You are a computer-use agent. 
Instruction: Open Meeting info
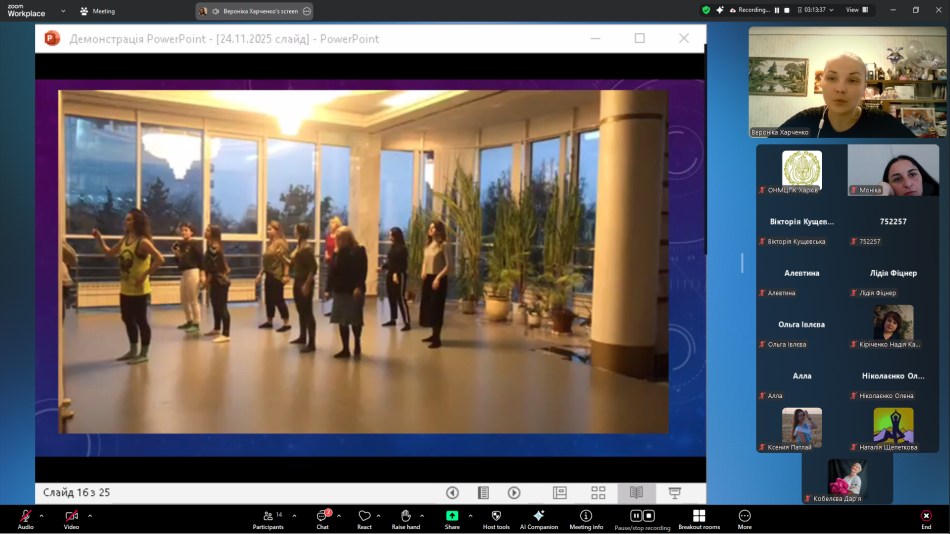pos(586,516)
